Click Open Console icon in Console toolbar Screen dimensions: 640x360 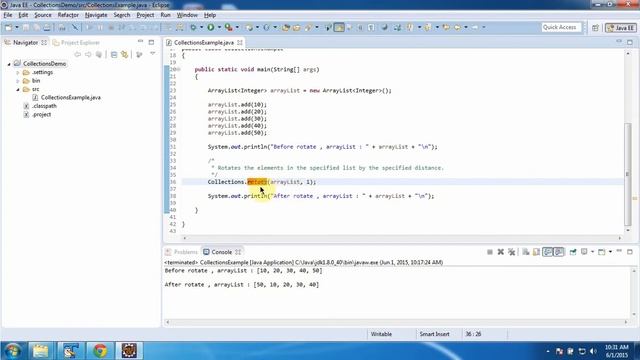pyautogui.click(x=602, y=252)
